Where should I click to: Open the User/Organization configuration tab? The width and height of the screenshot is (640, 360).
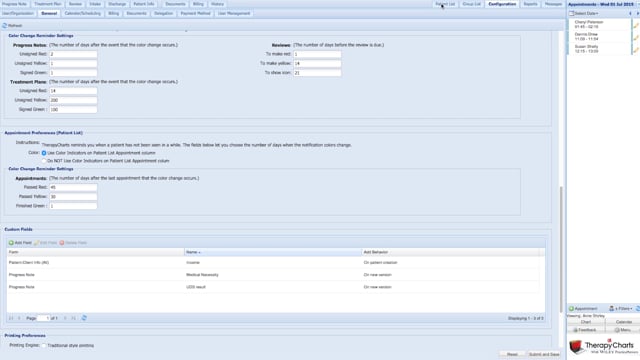[18, 13]
